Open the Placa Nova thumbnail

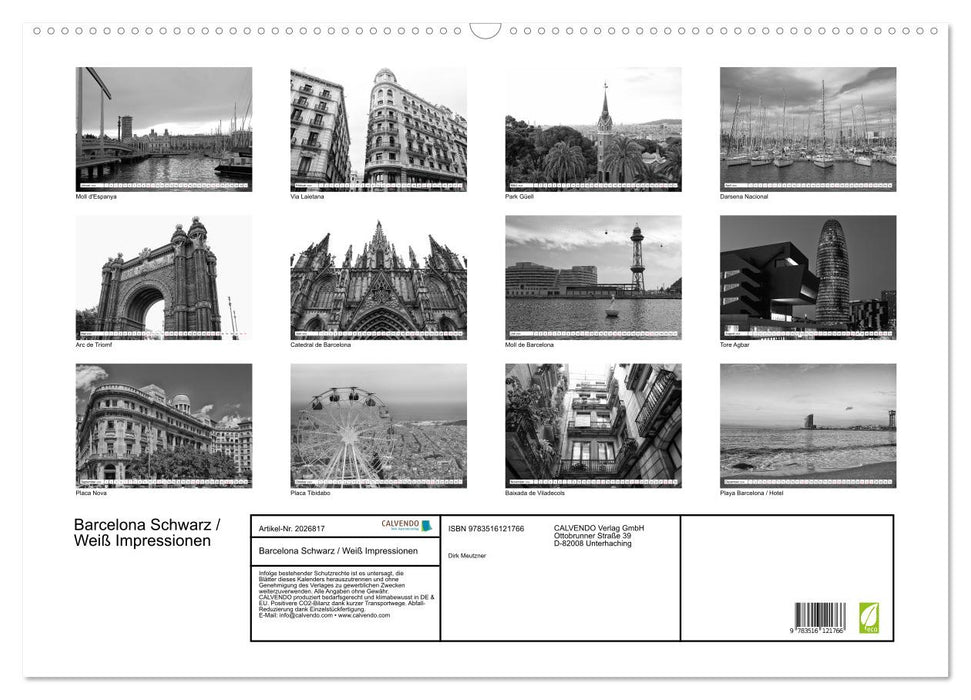pyautogui.click(x=161, y=425)
